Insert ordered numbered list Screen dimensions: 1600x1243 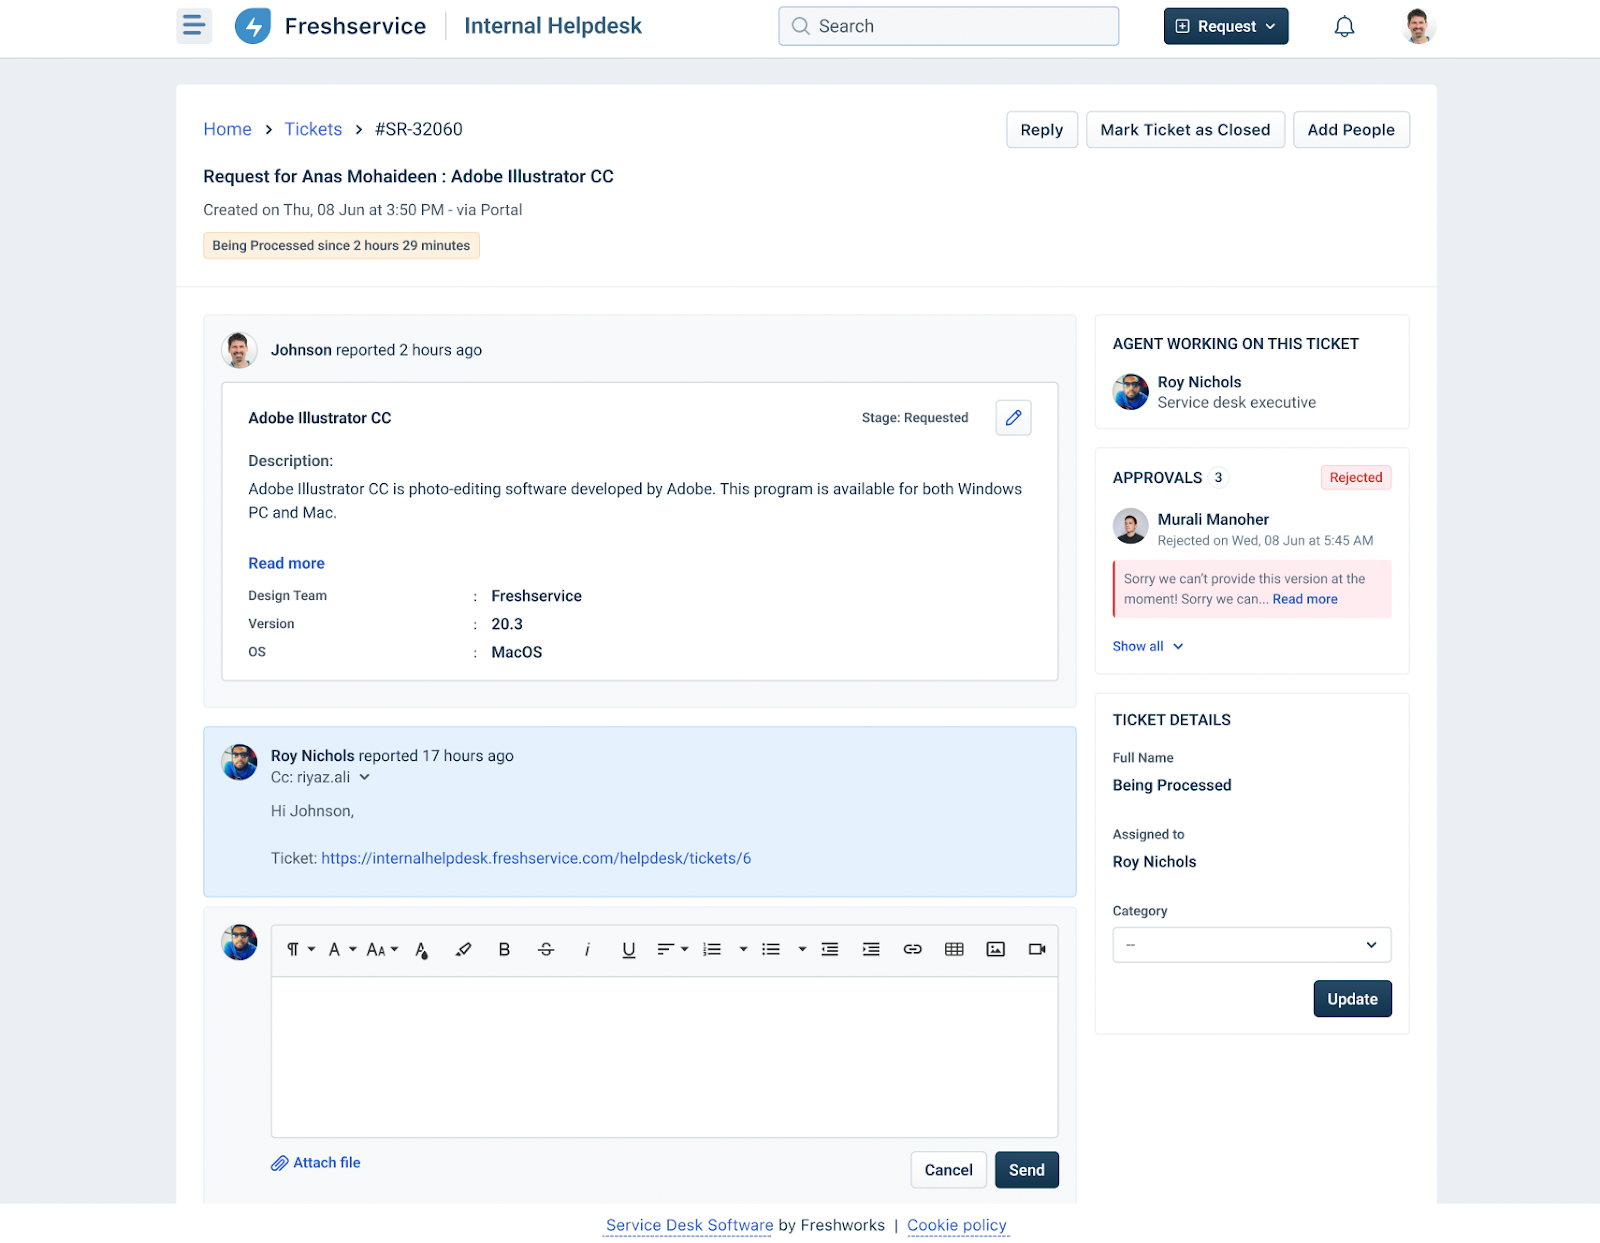click(x=712, y=949)
